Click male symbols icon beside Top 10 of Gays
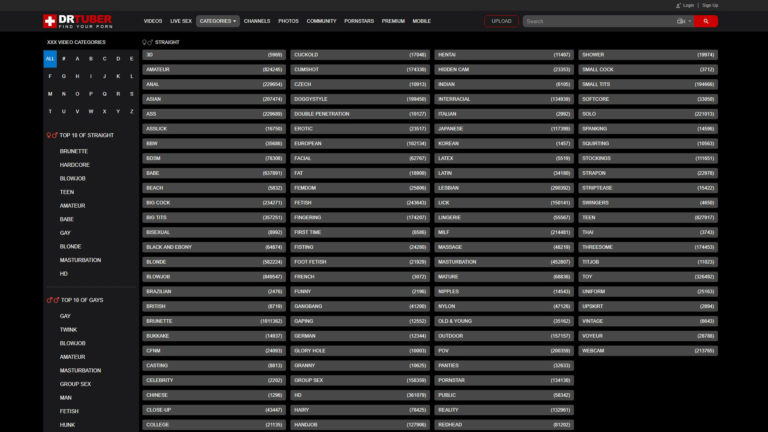The height and width of the screenshot is (432, 768). pyautogui.click(x=52, y=300)
